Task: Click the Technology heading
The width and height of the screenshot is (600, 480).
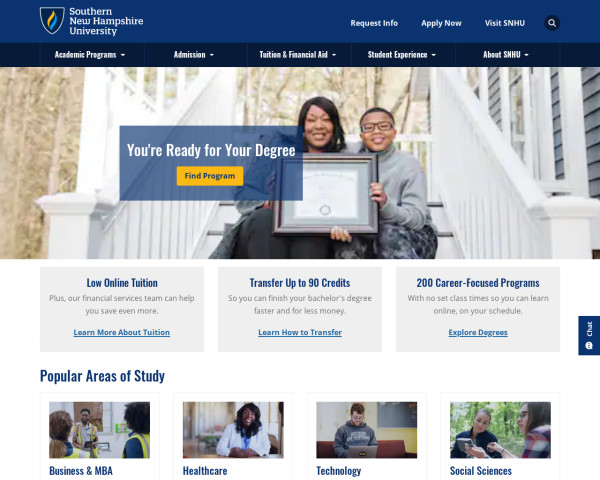Action: click(x=339, y=471)
